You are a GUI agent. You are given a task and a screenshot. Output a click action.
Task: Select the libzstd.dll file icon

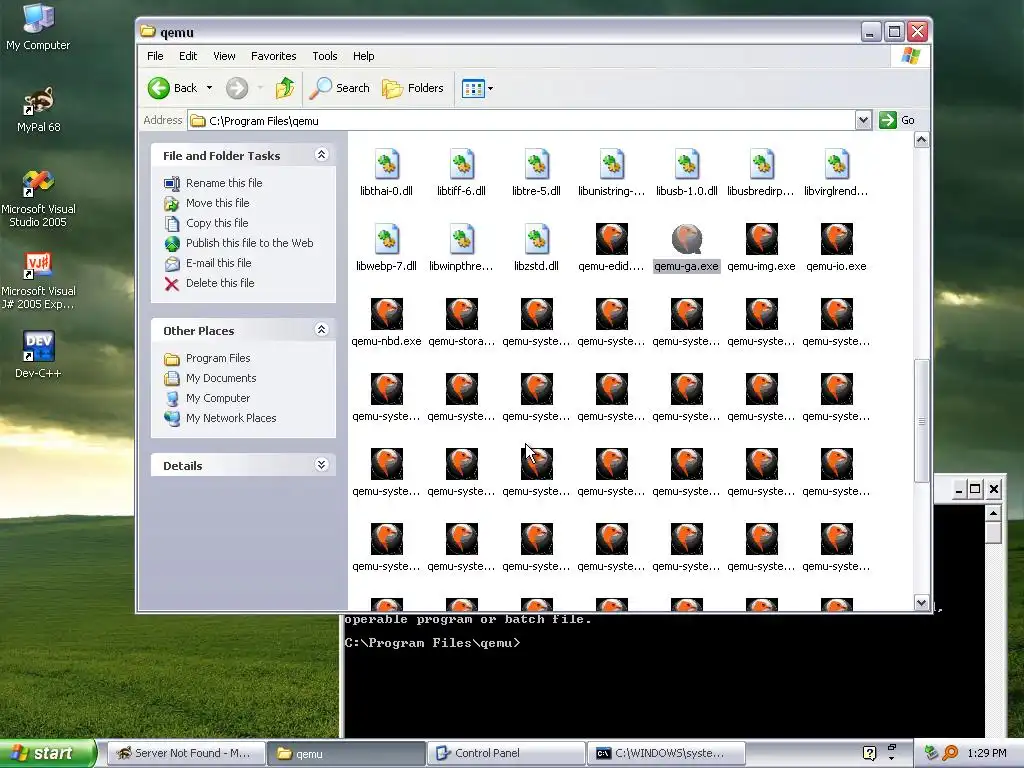(537, 238)
